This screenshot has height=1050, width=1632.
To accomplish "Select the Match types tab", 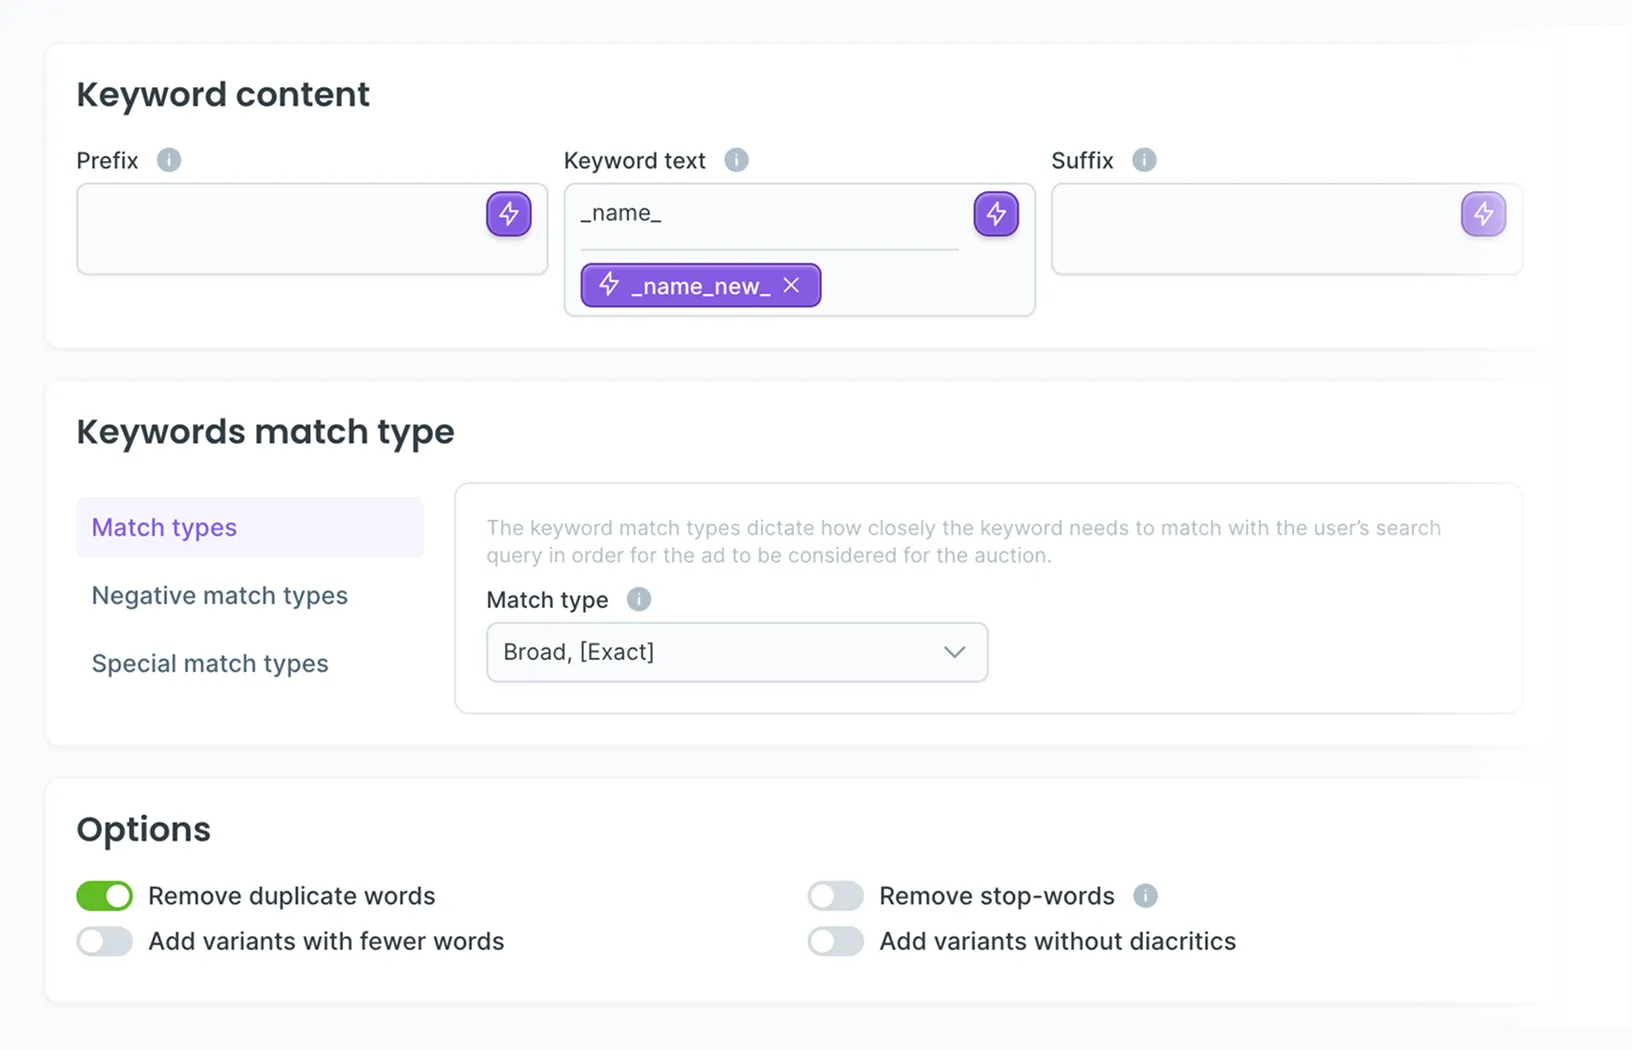I will click(x=250, y=527).
